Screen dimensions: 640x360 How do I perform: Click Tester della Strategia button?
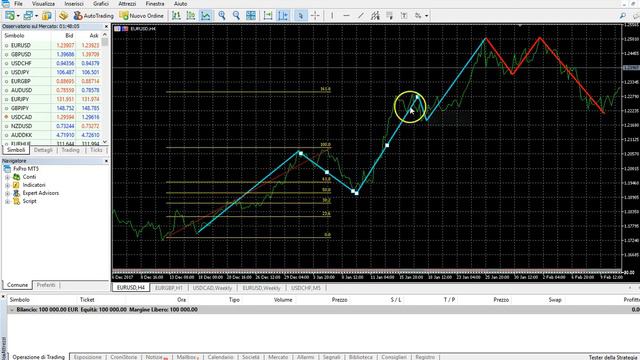(x=612, y=357)
